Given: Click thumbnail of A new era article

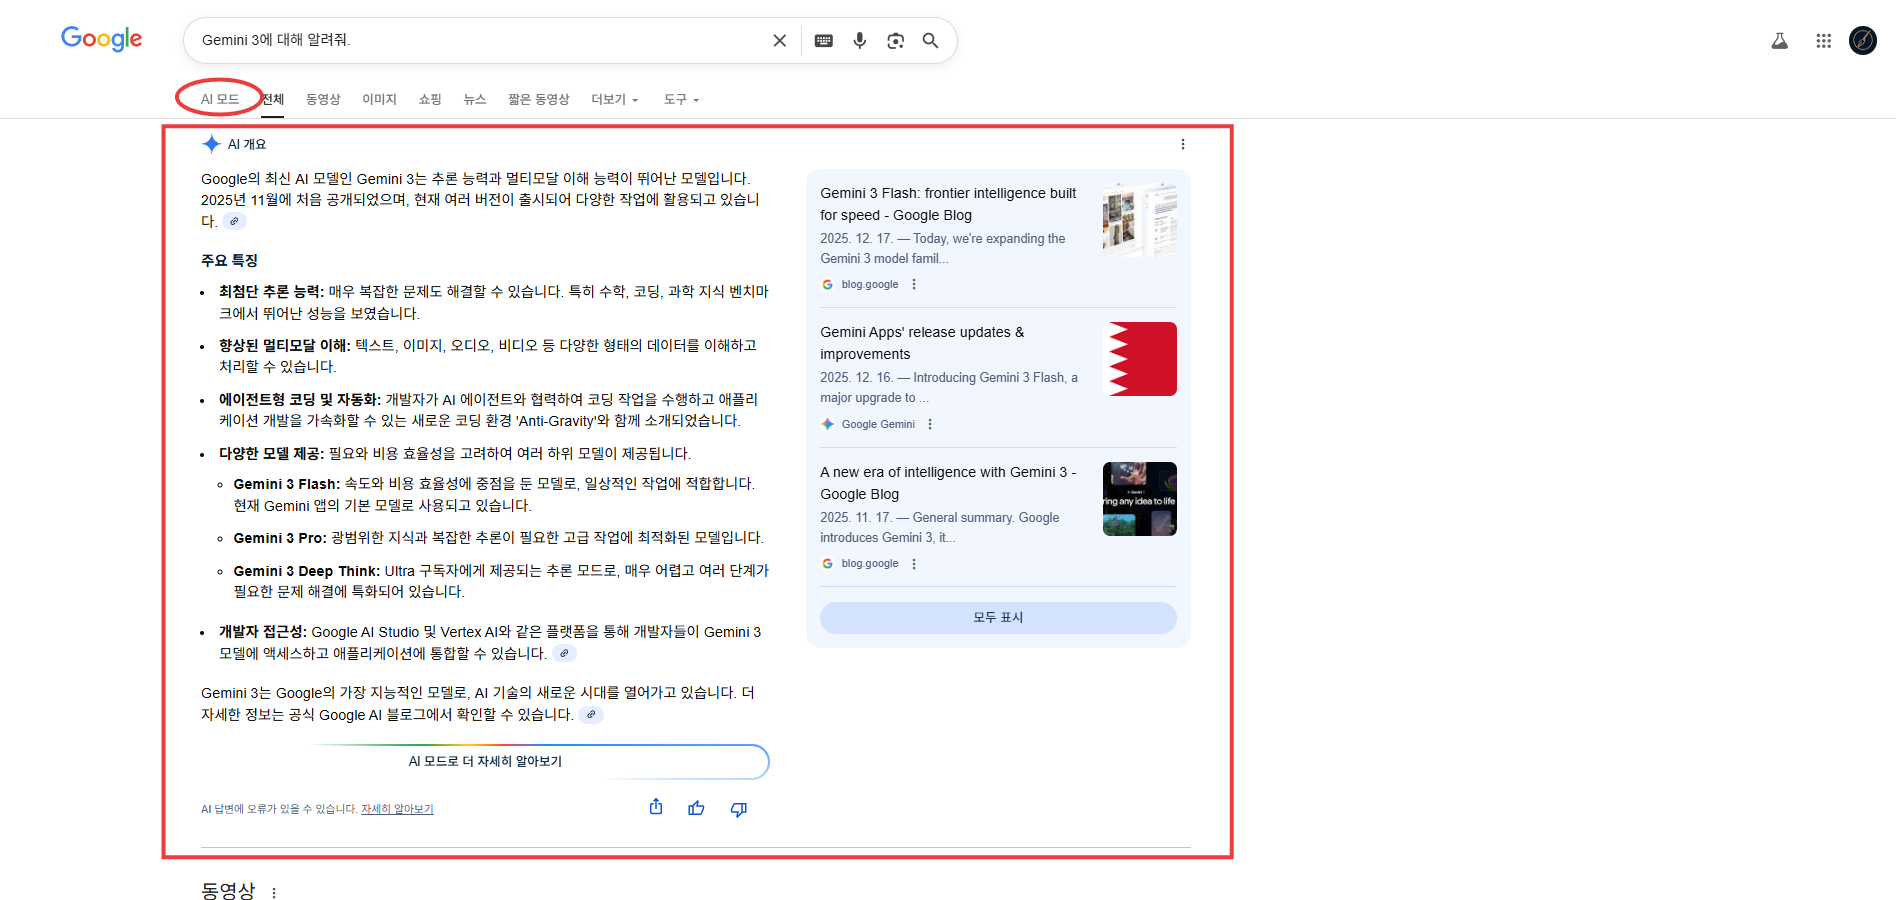Looking at the screenshot, I should (x=1140, y=499).
